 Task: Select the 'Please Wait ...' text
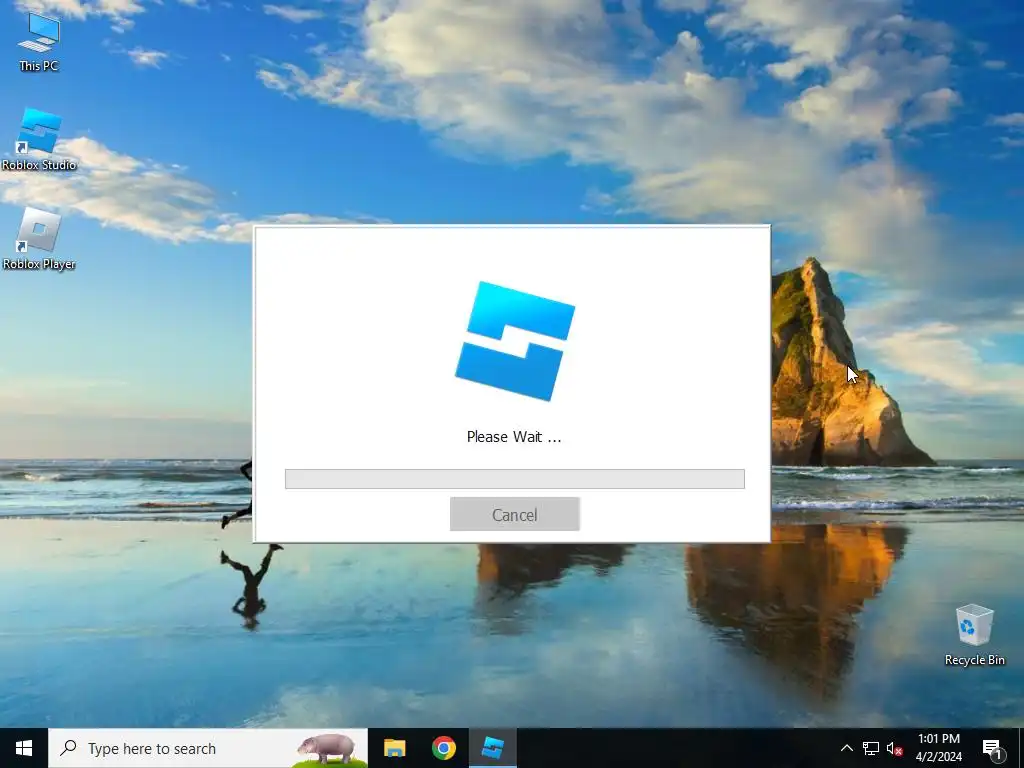pos(514,437)
